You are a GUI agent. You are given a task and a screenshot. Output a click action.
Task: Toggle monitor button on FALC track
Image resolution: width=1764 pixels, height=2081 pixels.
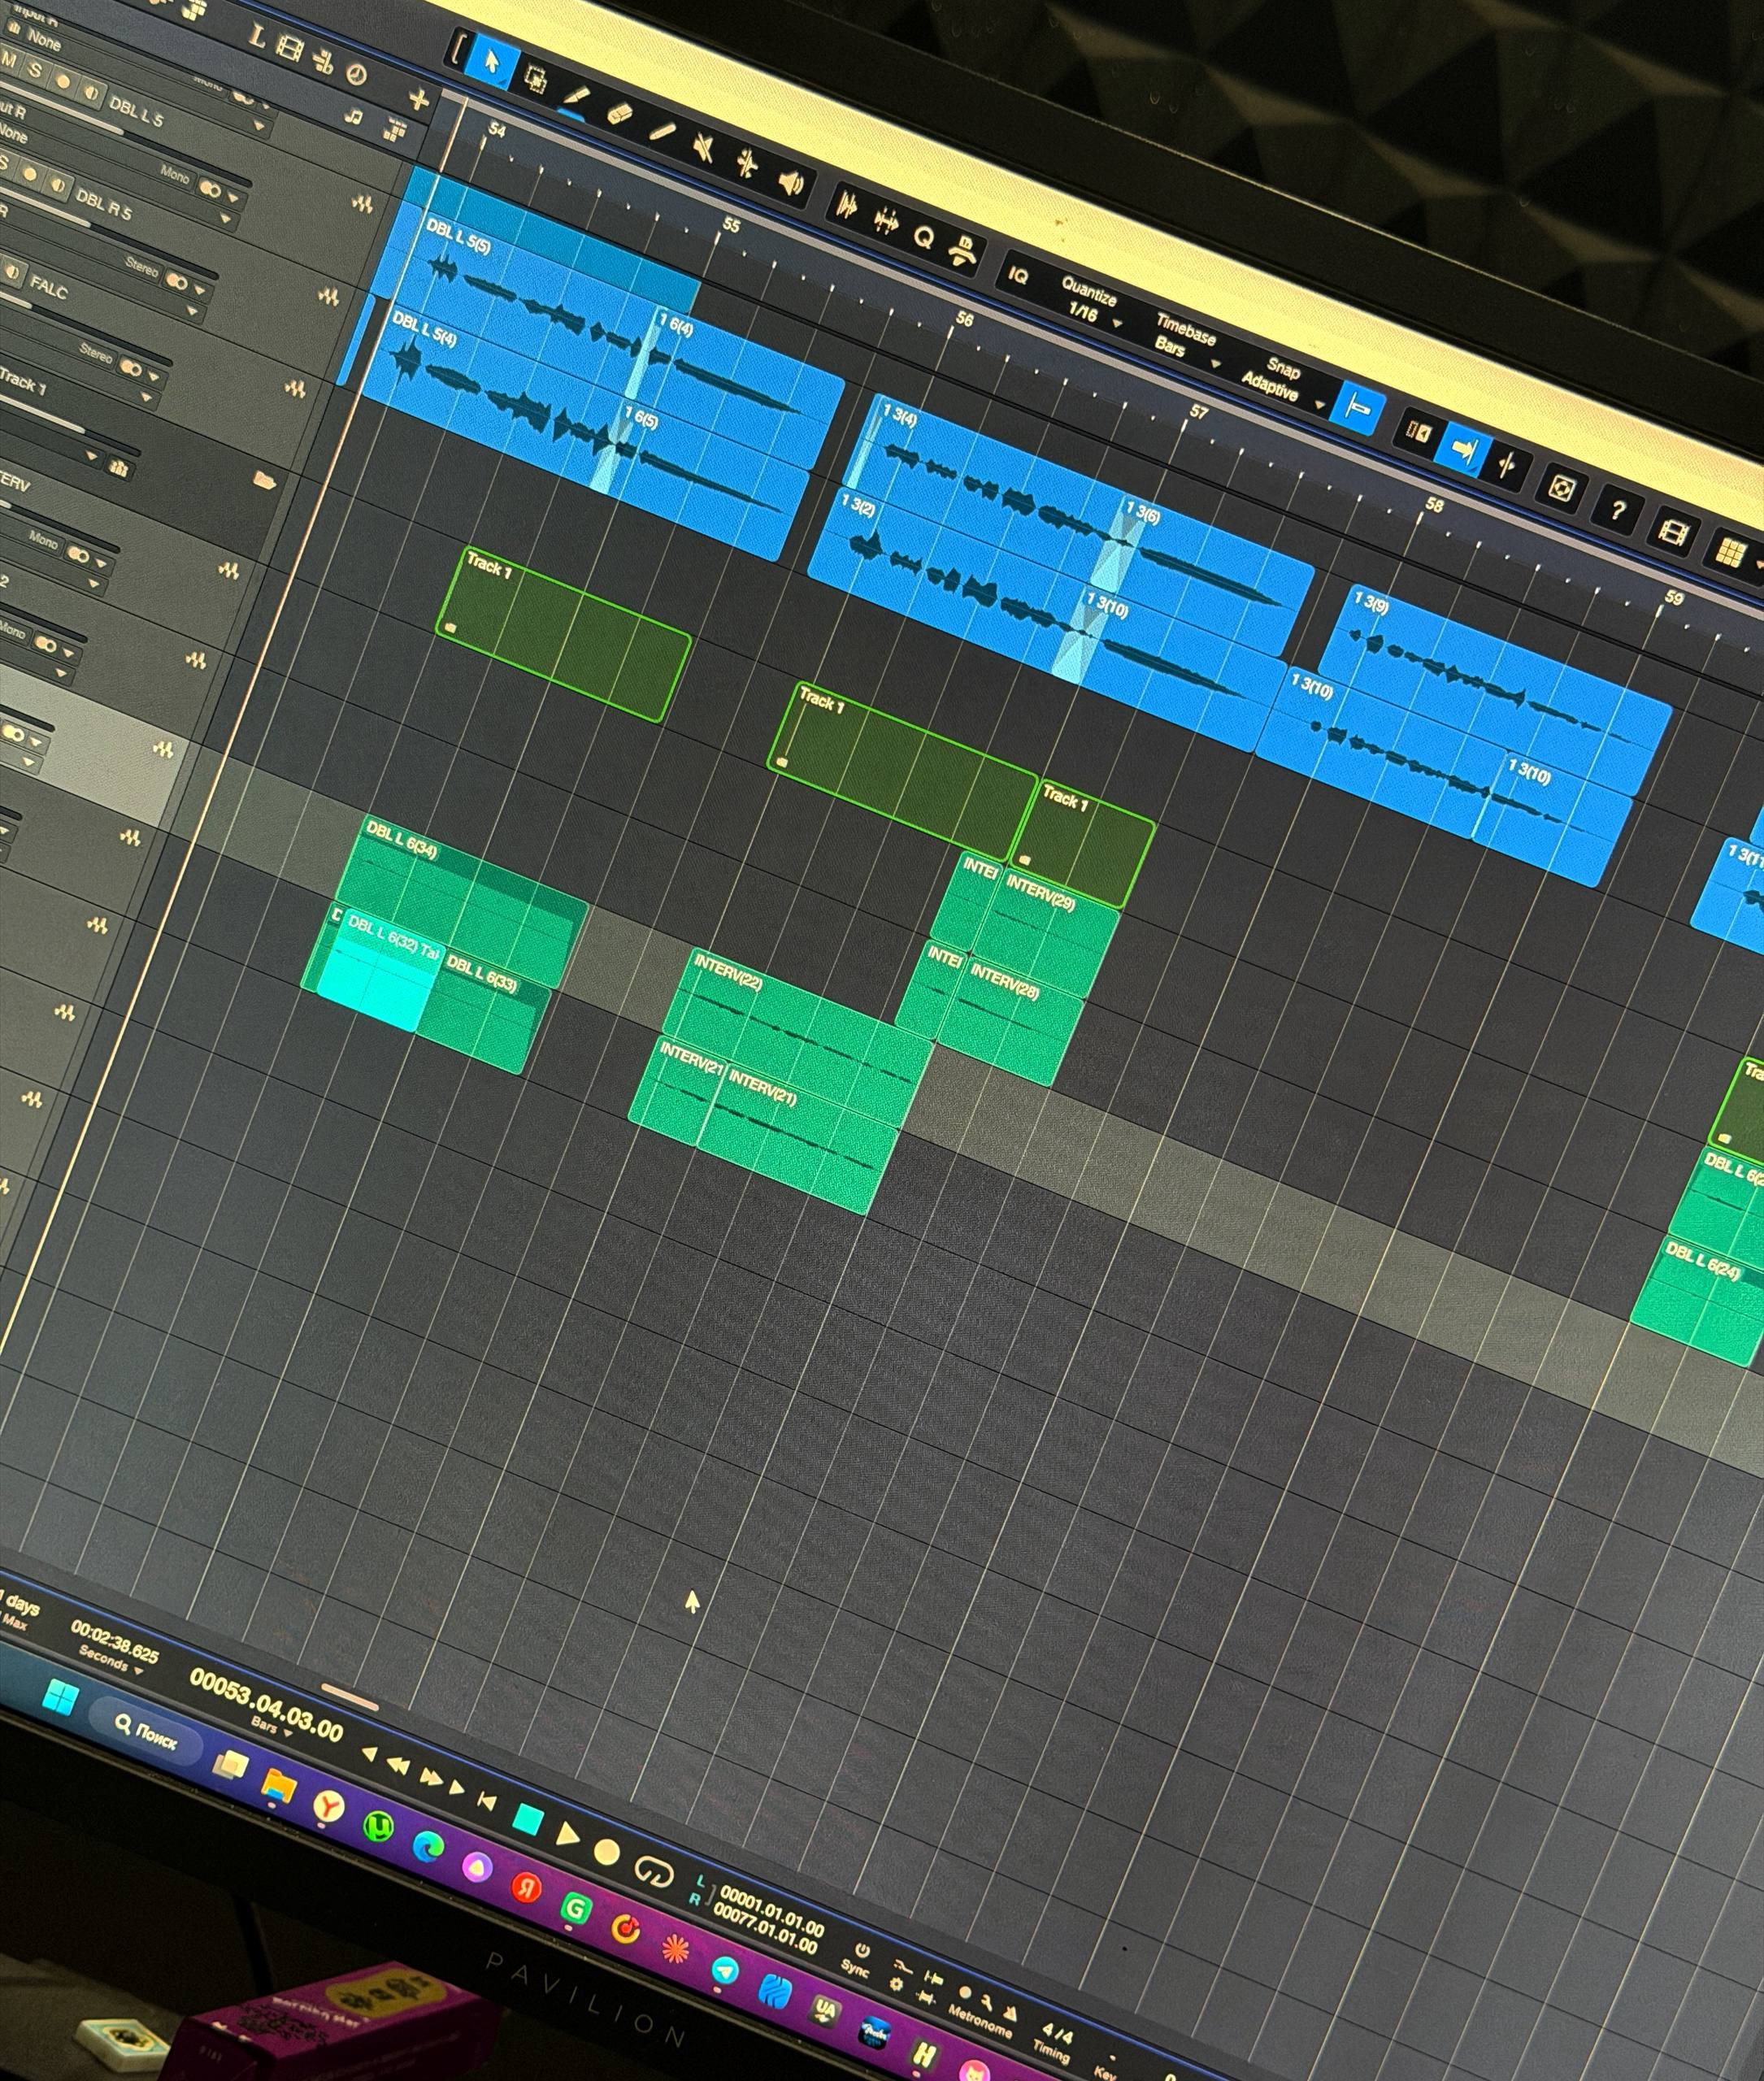coord(12,271)
